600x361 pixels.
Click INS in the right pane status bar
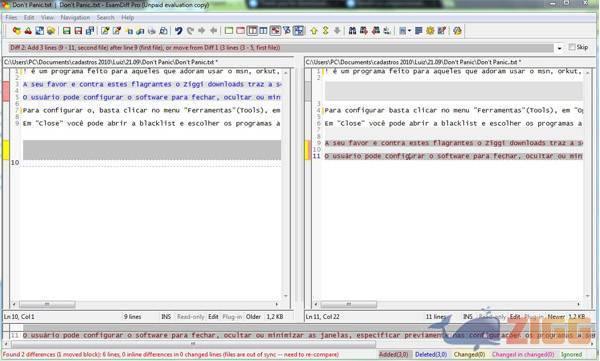[x=468, y=317]
